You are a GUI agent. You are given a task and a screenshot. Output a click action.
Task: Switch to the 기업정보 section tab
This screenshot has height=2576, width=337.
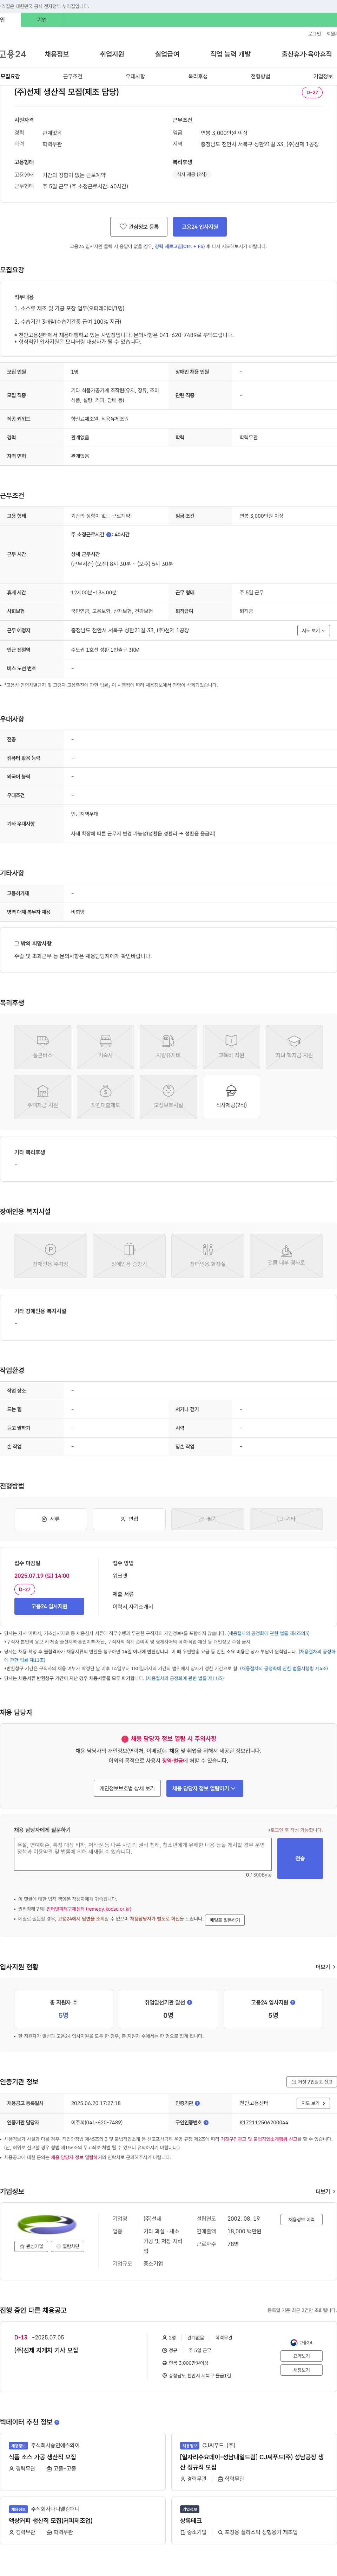click(323, 76)
